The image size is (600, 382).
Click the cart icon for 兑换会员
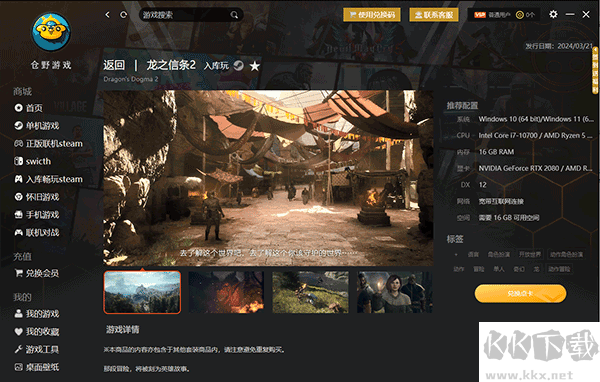tap(18, 273)
